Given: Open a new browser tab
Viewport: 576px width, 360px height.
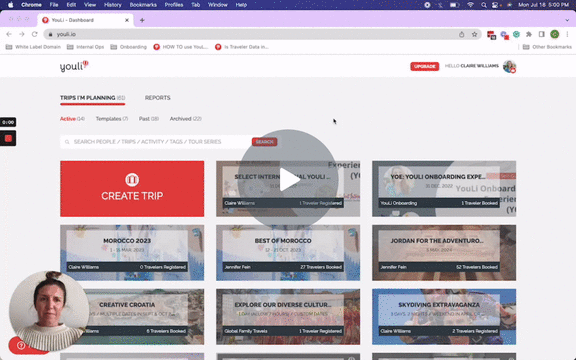Looking at the screenshot, I should 142,20.
